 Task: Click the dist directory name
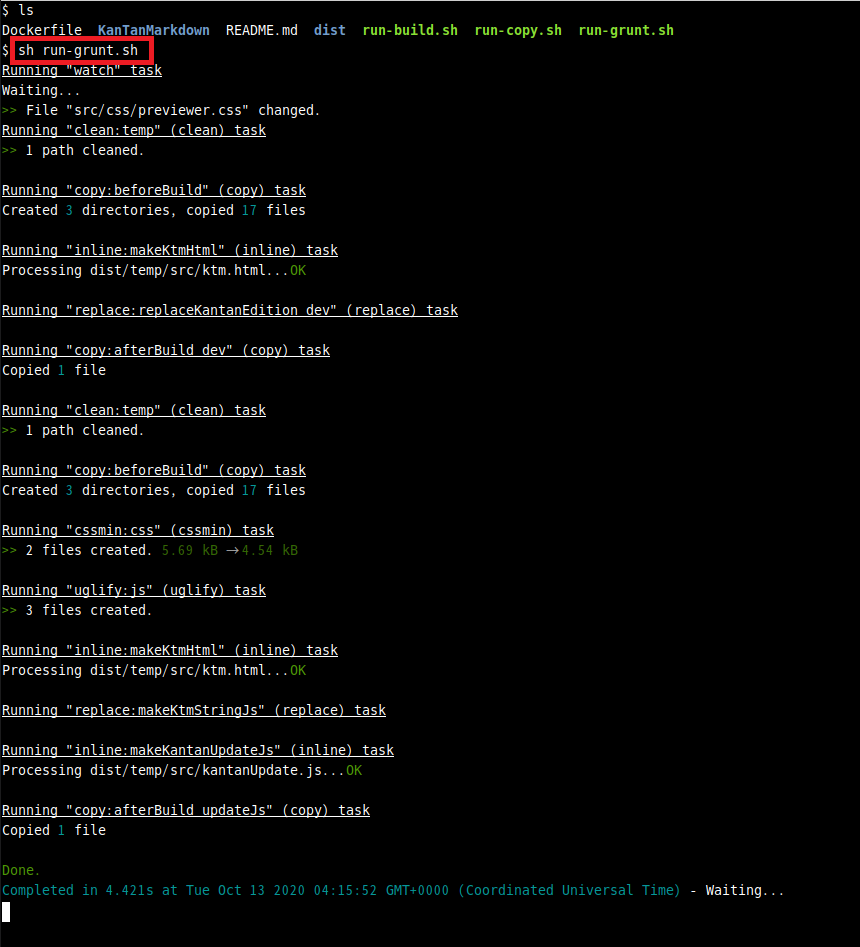[x=330, y=30]
